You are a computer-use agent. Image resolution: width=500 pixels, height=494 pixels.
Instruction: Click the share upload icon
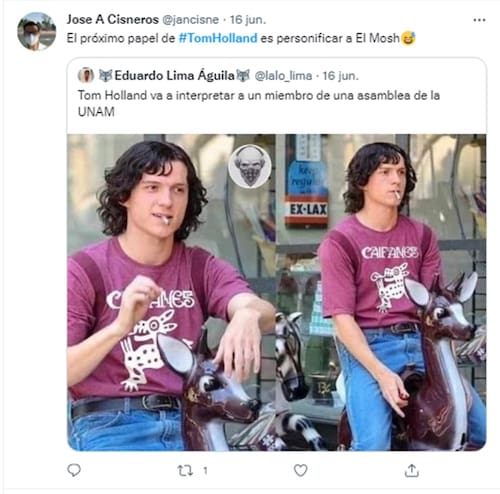[412, 470]
